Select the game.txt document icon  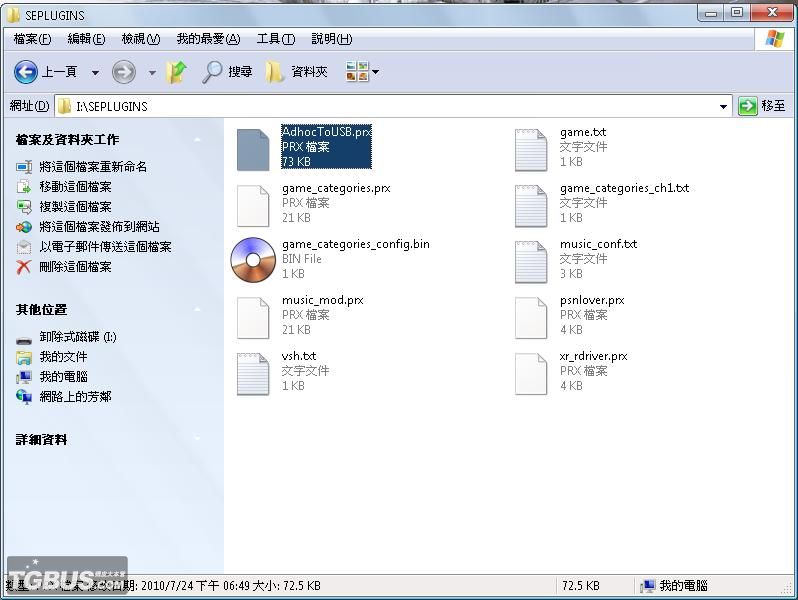(x=531, y=150)
